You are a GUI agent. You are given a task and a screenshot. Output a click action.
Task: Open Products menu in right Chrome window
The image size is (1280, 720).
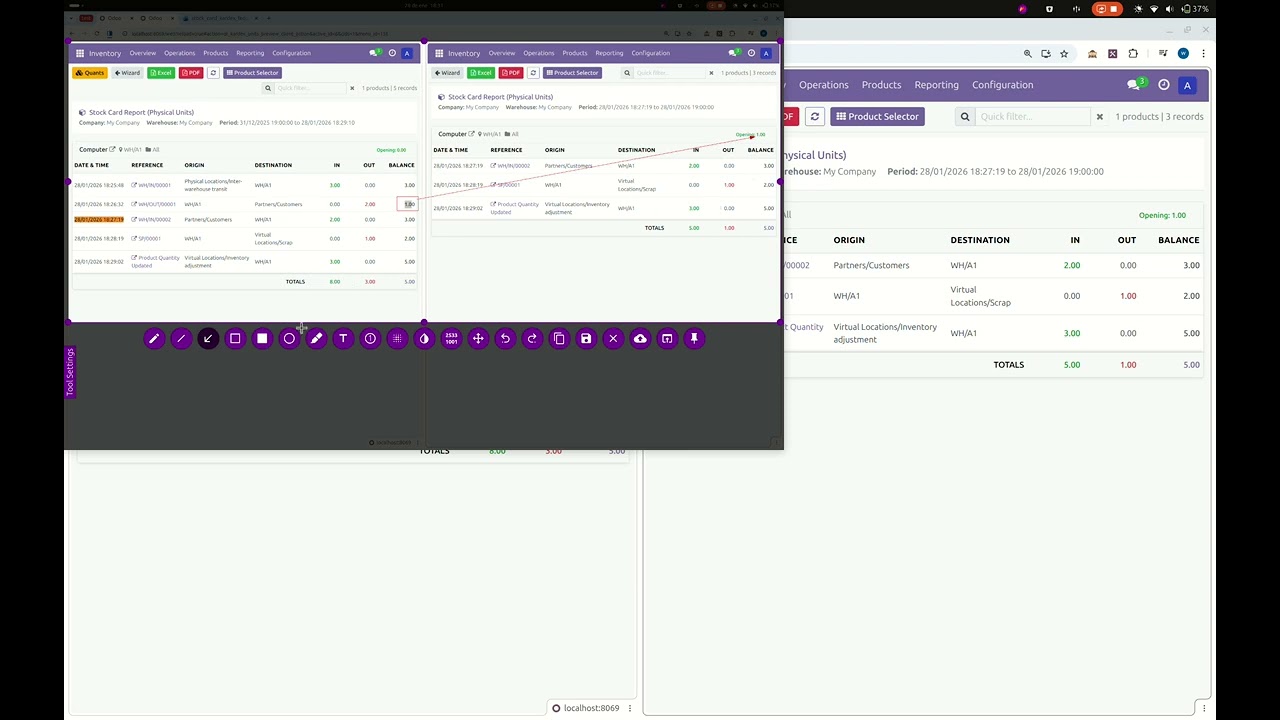pos(881,85)
